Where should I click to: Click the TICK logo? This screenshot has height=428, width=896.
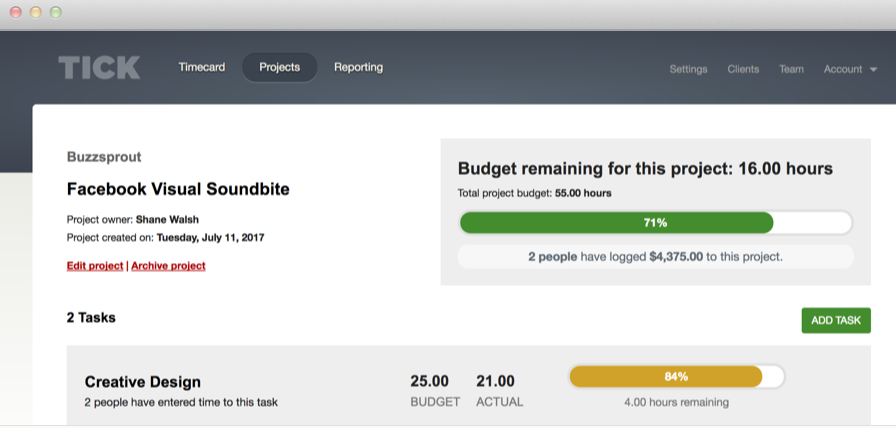click(99, 68)
